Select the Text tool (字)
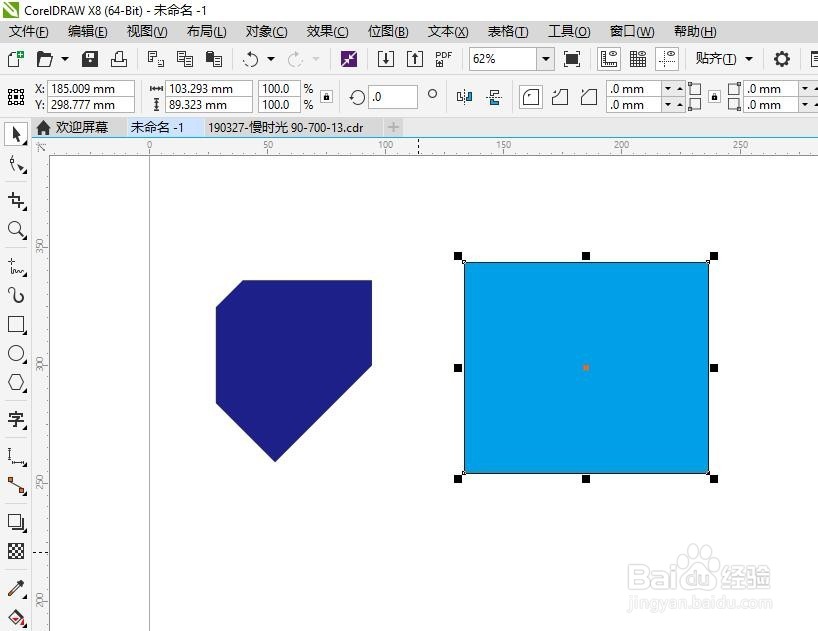818x631 pixels. (x=16, y=419)
